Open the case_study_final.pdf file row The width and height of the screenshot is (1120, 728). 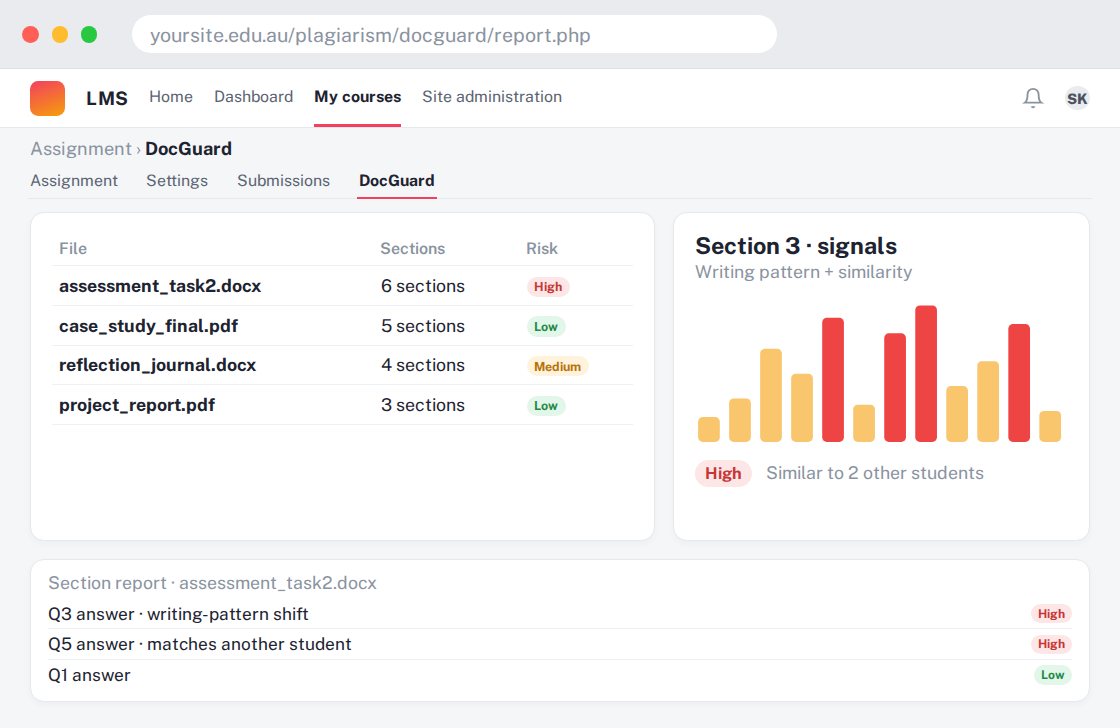click(x=342, y=326)
